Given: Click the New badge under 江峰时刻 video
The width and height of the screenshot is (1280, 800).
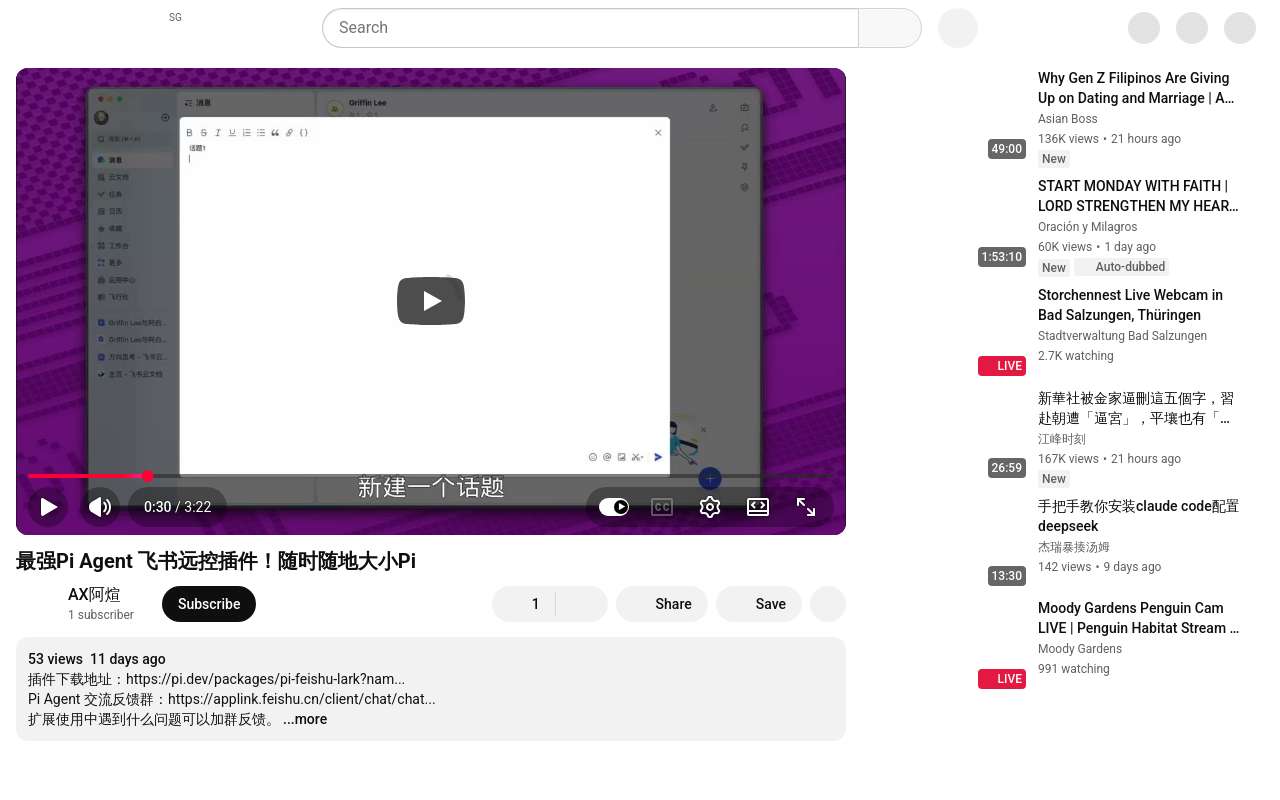Looking at the screenshot, I should (1054, 479).
